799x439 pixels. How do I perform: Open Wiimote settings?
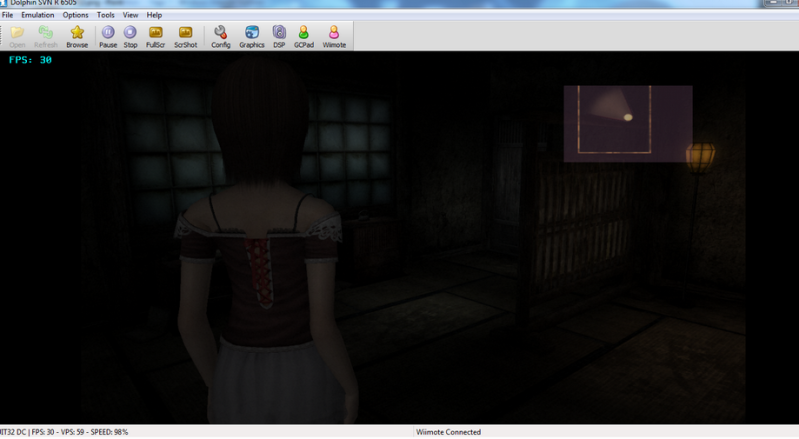click(x=334, y=36)
